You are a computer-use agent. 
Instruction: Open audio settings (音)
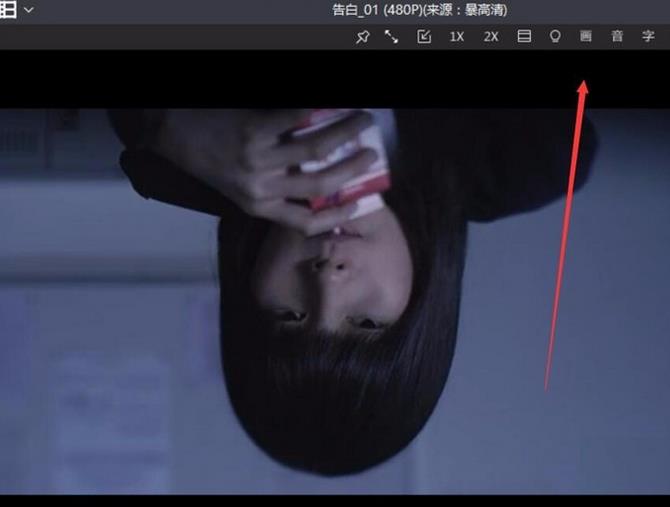(617, 36)
